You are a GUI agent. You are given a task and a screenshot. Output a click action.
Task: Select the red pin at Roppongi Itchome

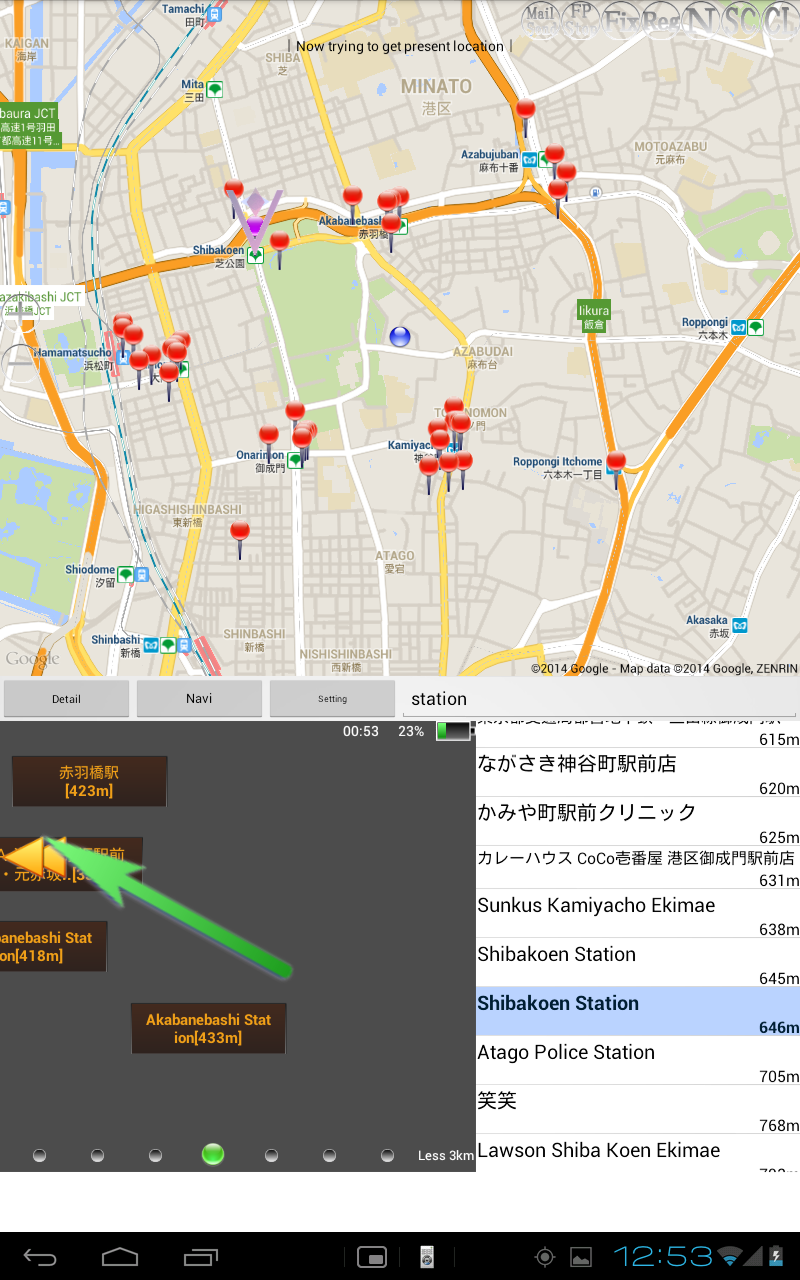tap(616, 468)
